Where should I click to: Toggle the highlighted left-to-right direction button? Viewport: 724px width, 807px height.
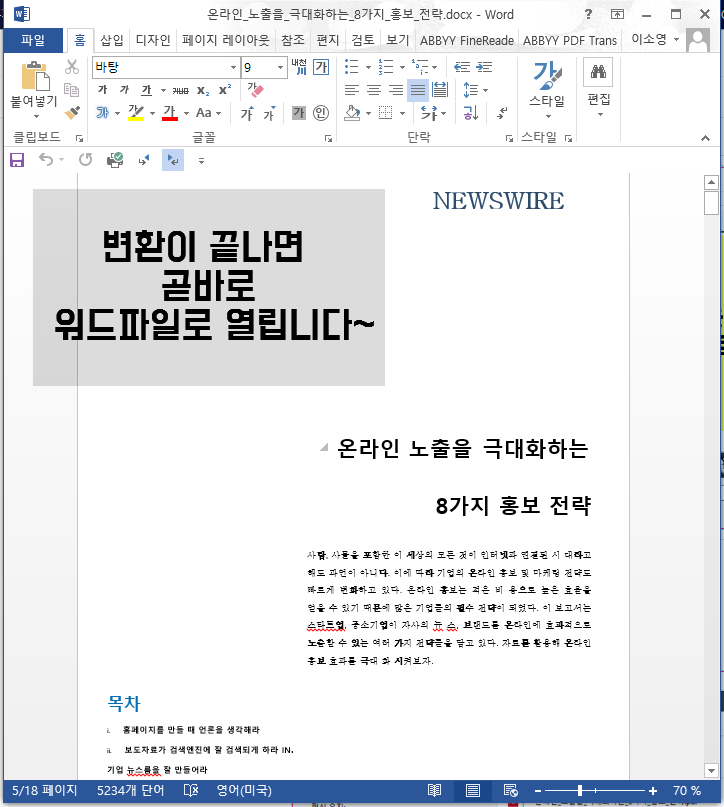[x=173, y=160]
